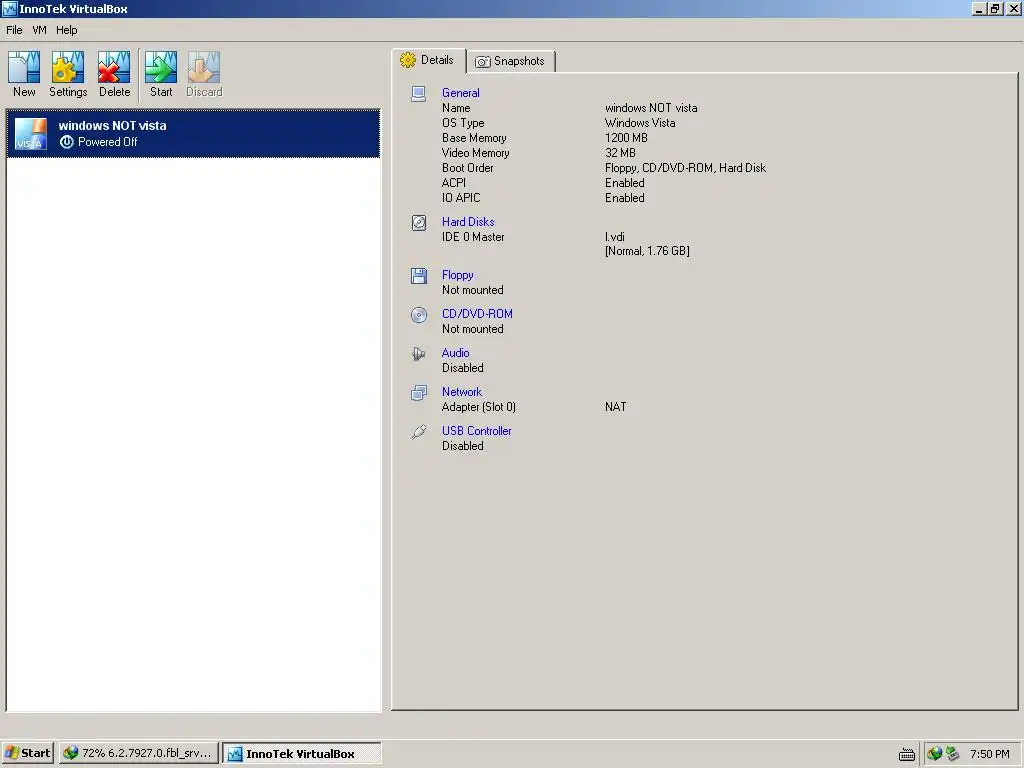This screenshot has height=768, width=1024.
Task: Click the gear icon on Details tab
Action: click(408, 60)
